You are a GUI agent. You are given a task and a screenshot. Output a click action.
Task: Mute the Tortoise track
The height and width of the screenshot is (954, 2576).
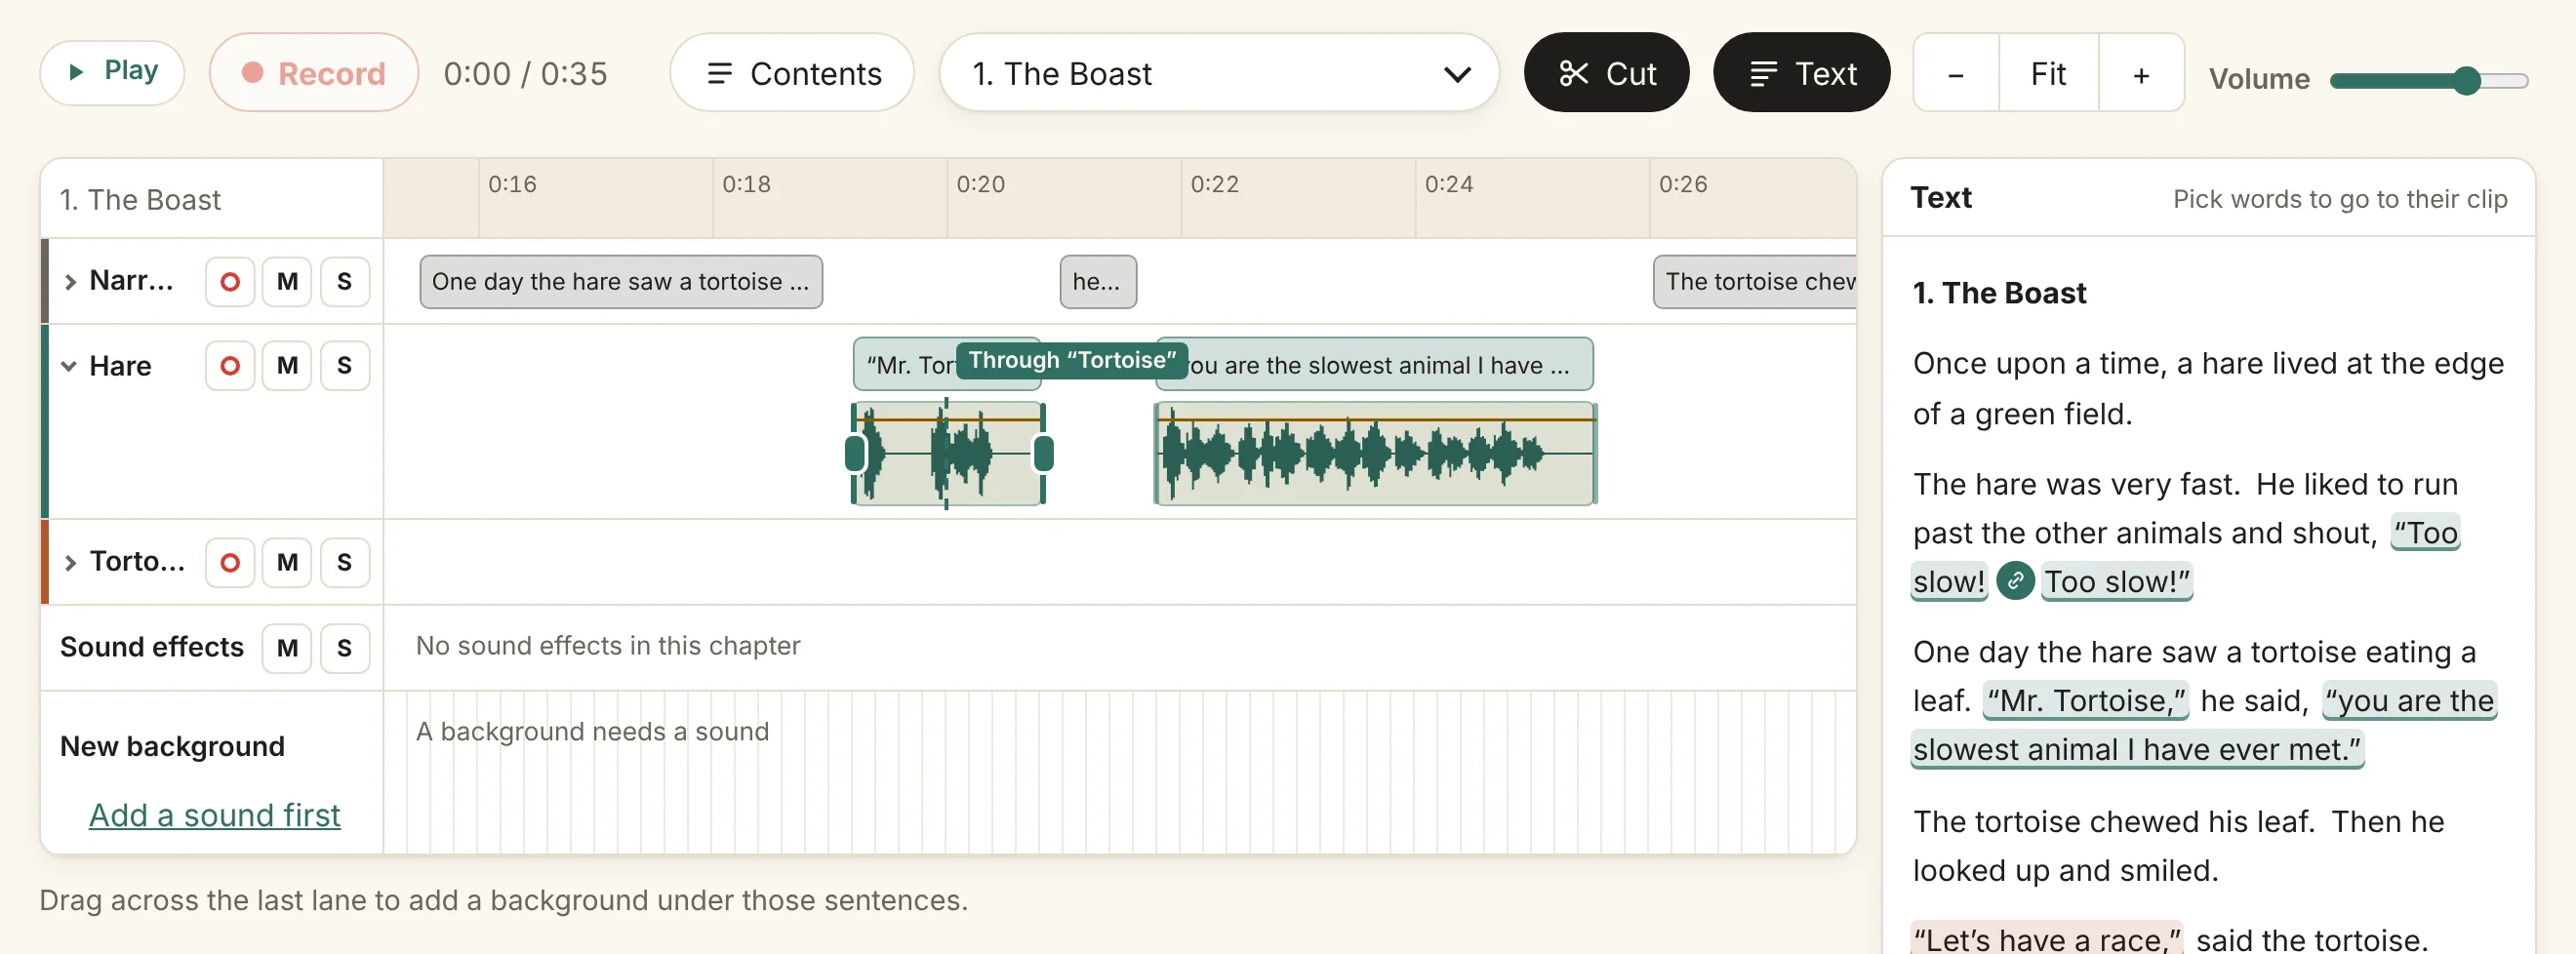pyautogui.click(x=287, y=563)
